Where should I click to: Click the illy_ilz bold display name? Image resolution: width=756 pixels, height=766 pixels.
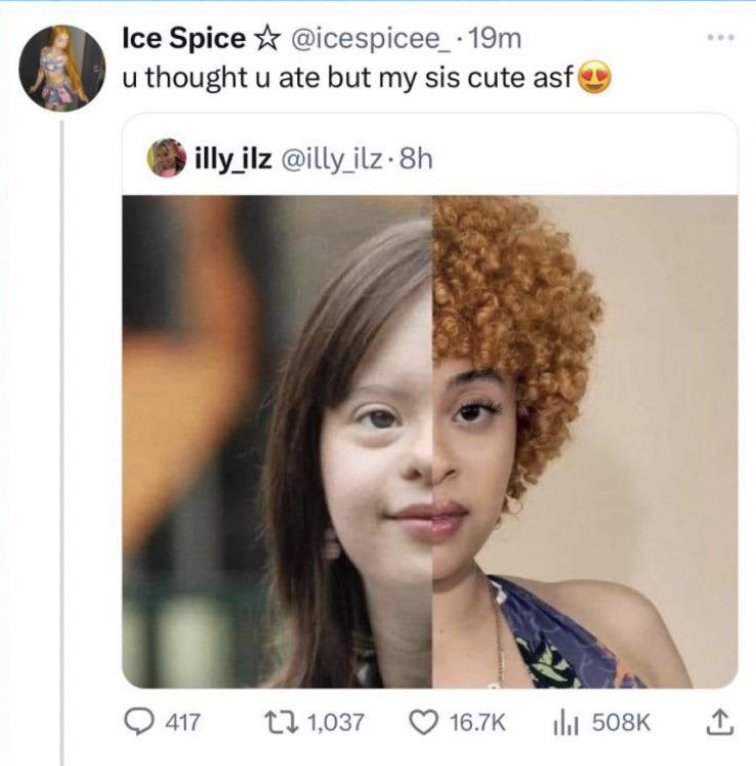click(233, 158)
